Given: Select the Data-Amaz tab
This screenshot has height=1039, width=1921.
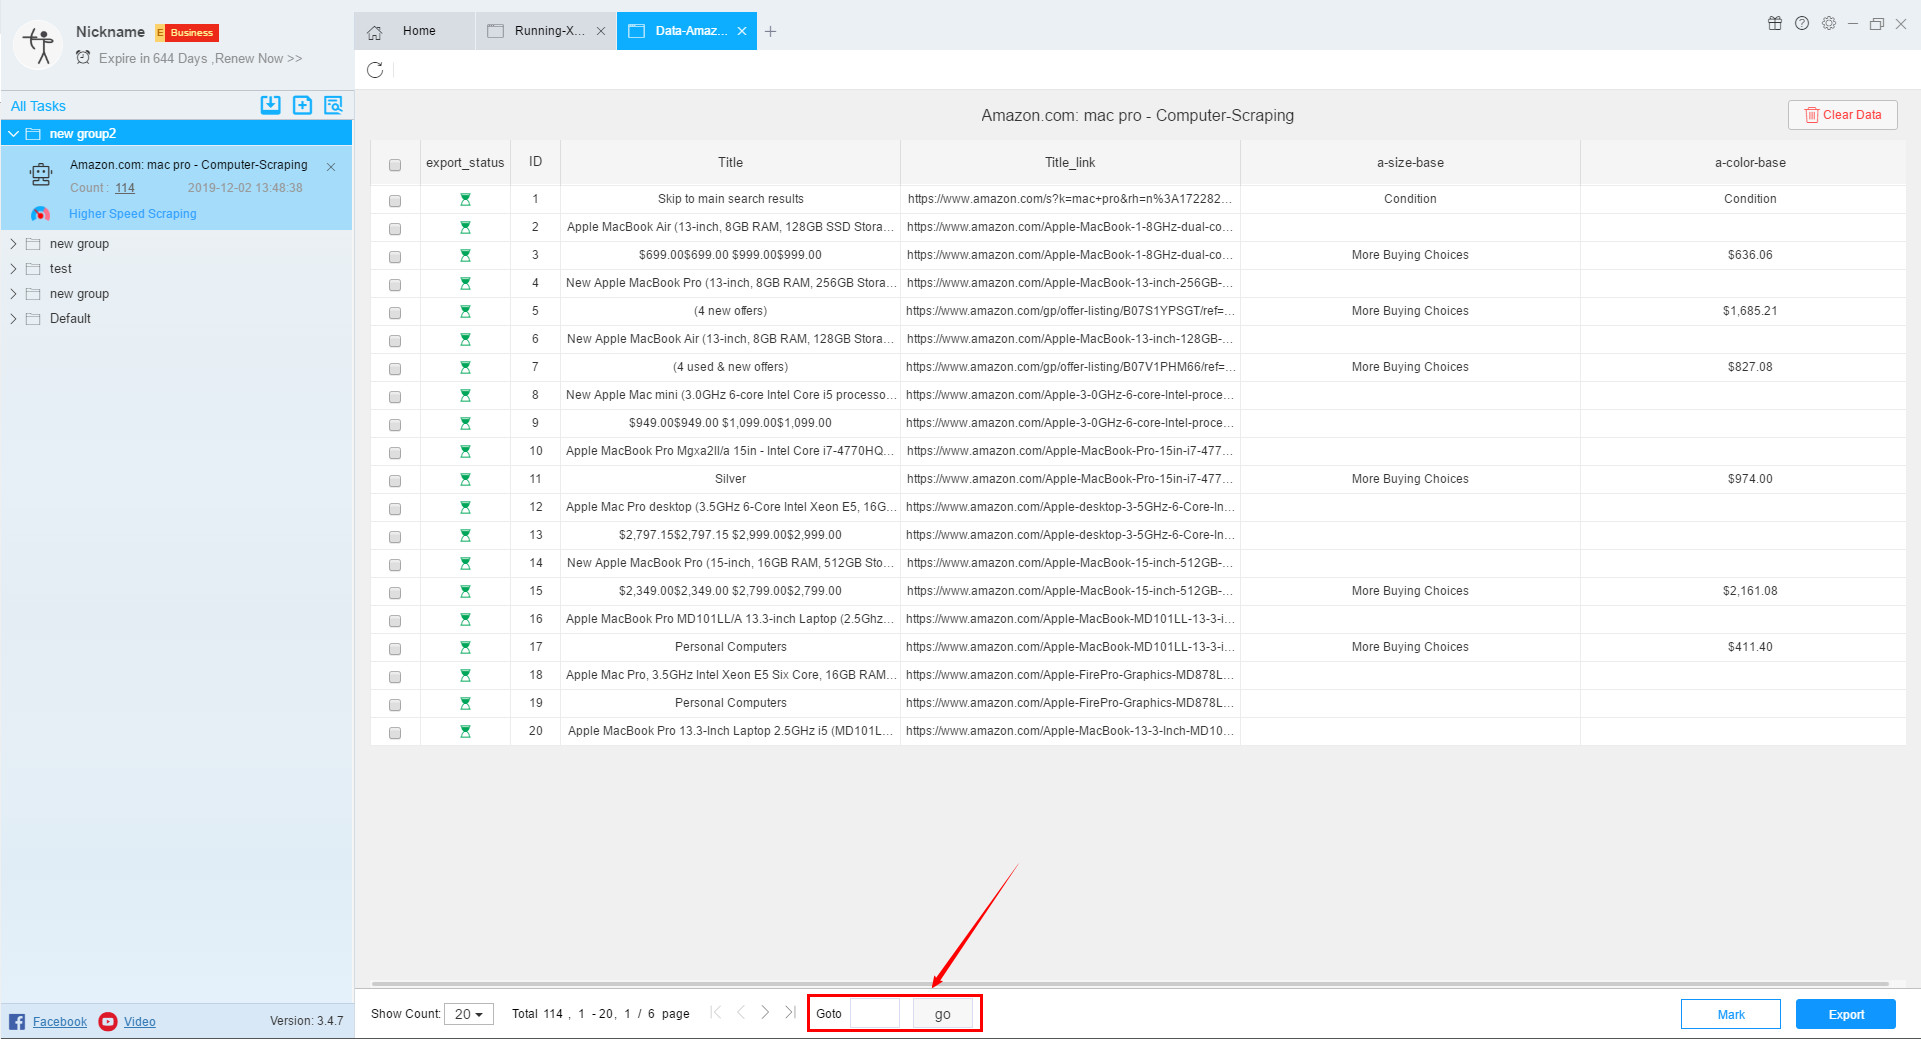Looking at the screenshot, I should tap(687, 31).
